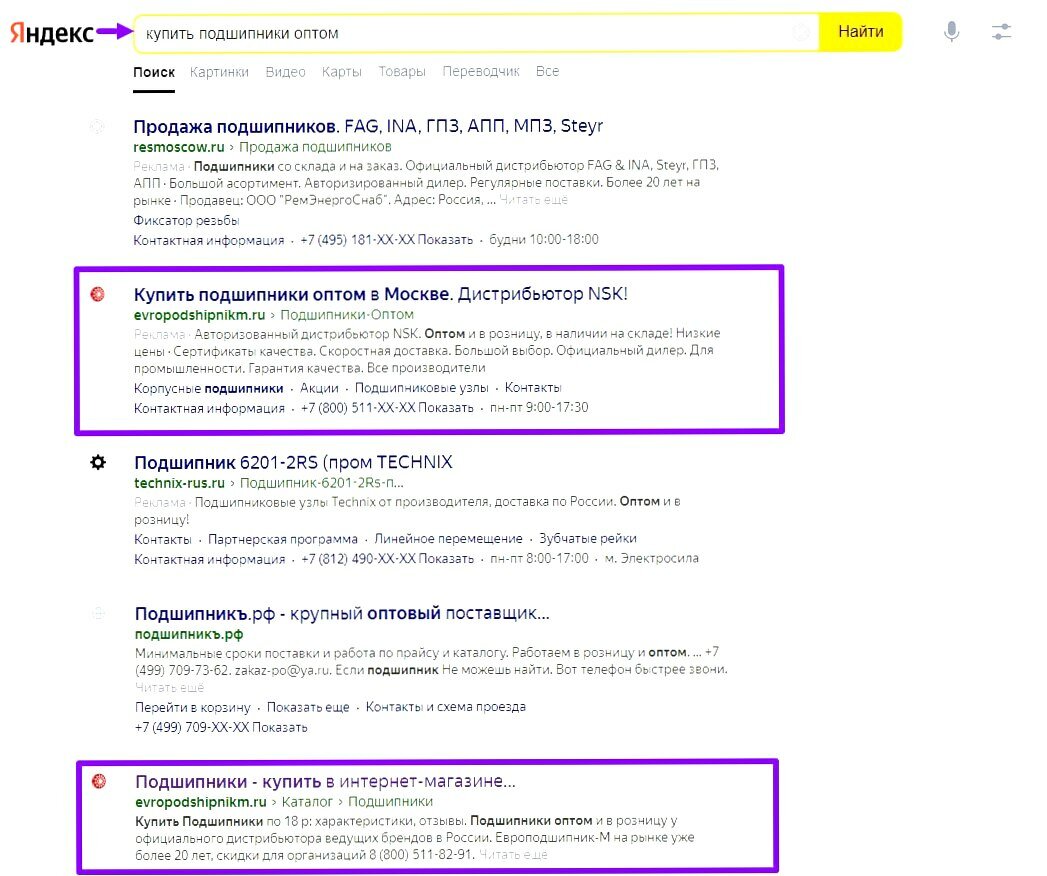The height and width of the screenshot is (876, 1047).
Task: Open the Продажа подшипников. FAG, INA result title
Action: 368,126
